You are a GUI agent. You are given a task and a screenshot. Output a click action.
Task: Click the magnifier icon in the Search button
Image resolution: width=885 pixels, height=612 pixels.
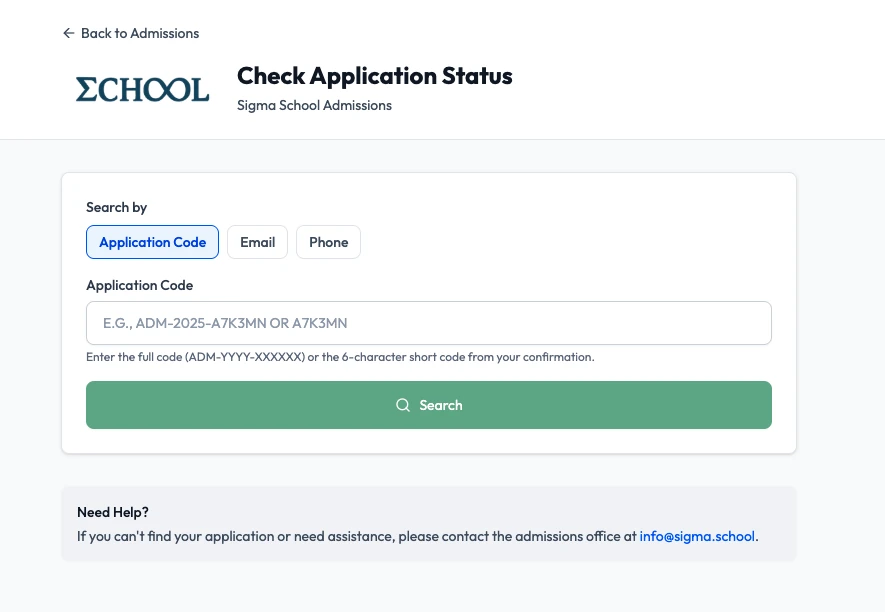coord(403,405)
